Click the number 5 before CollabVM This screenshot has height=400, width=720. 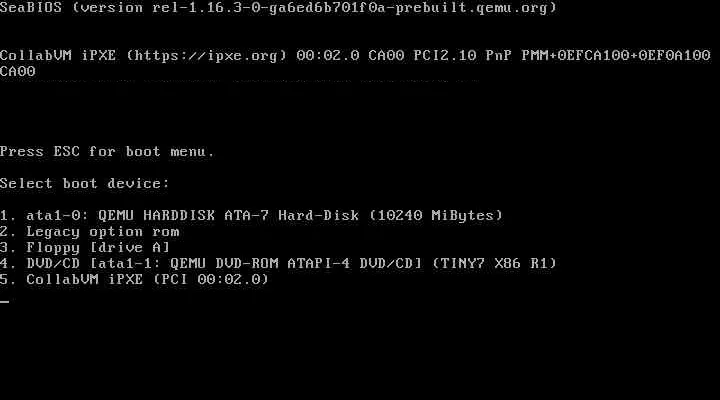6,279
